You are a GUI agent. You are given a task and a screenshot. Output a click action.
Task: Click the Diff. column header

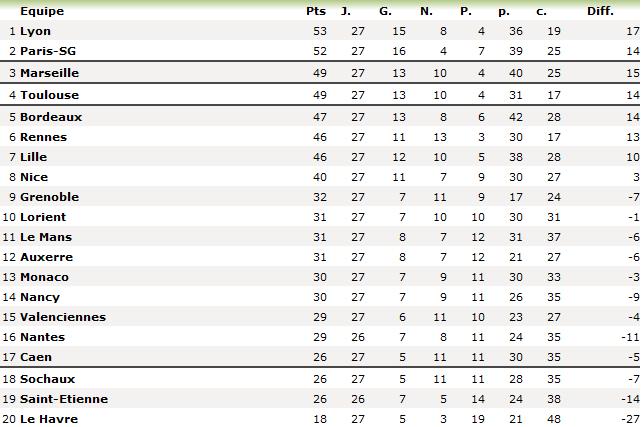point(600,11)
